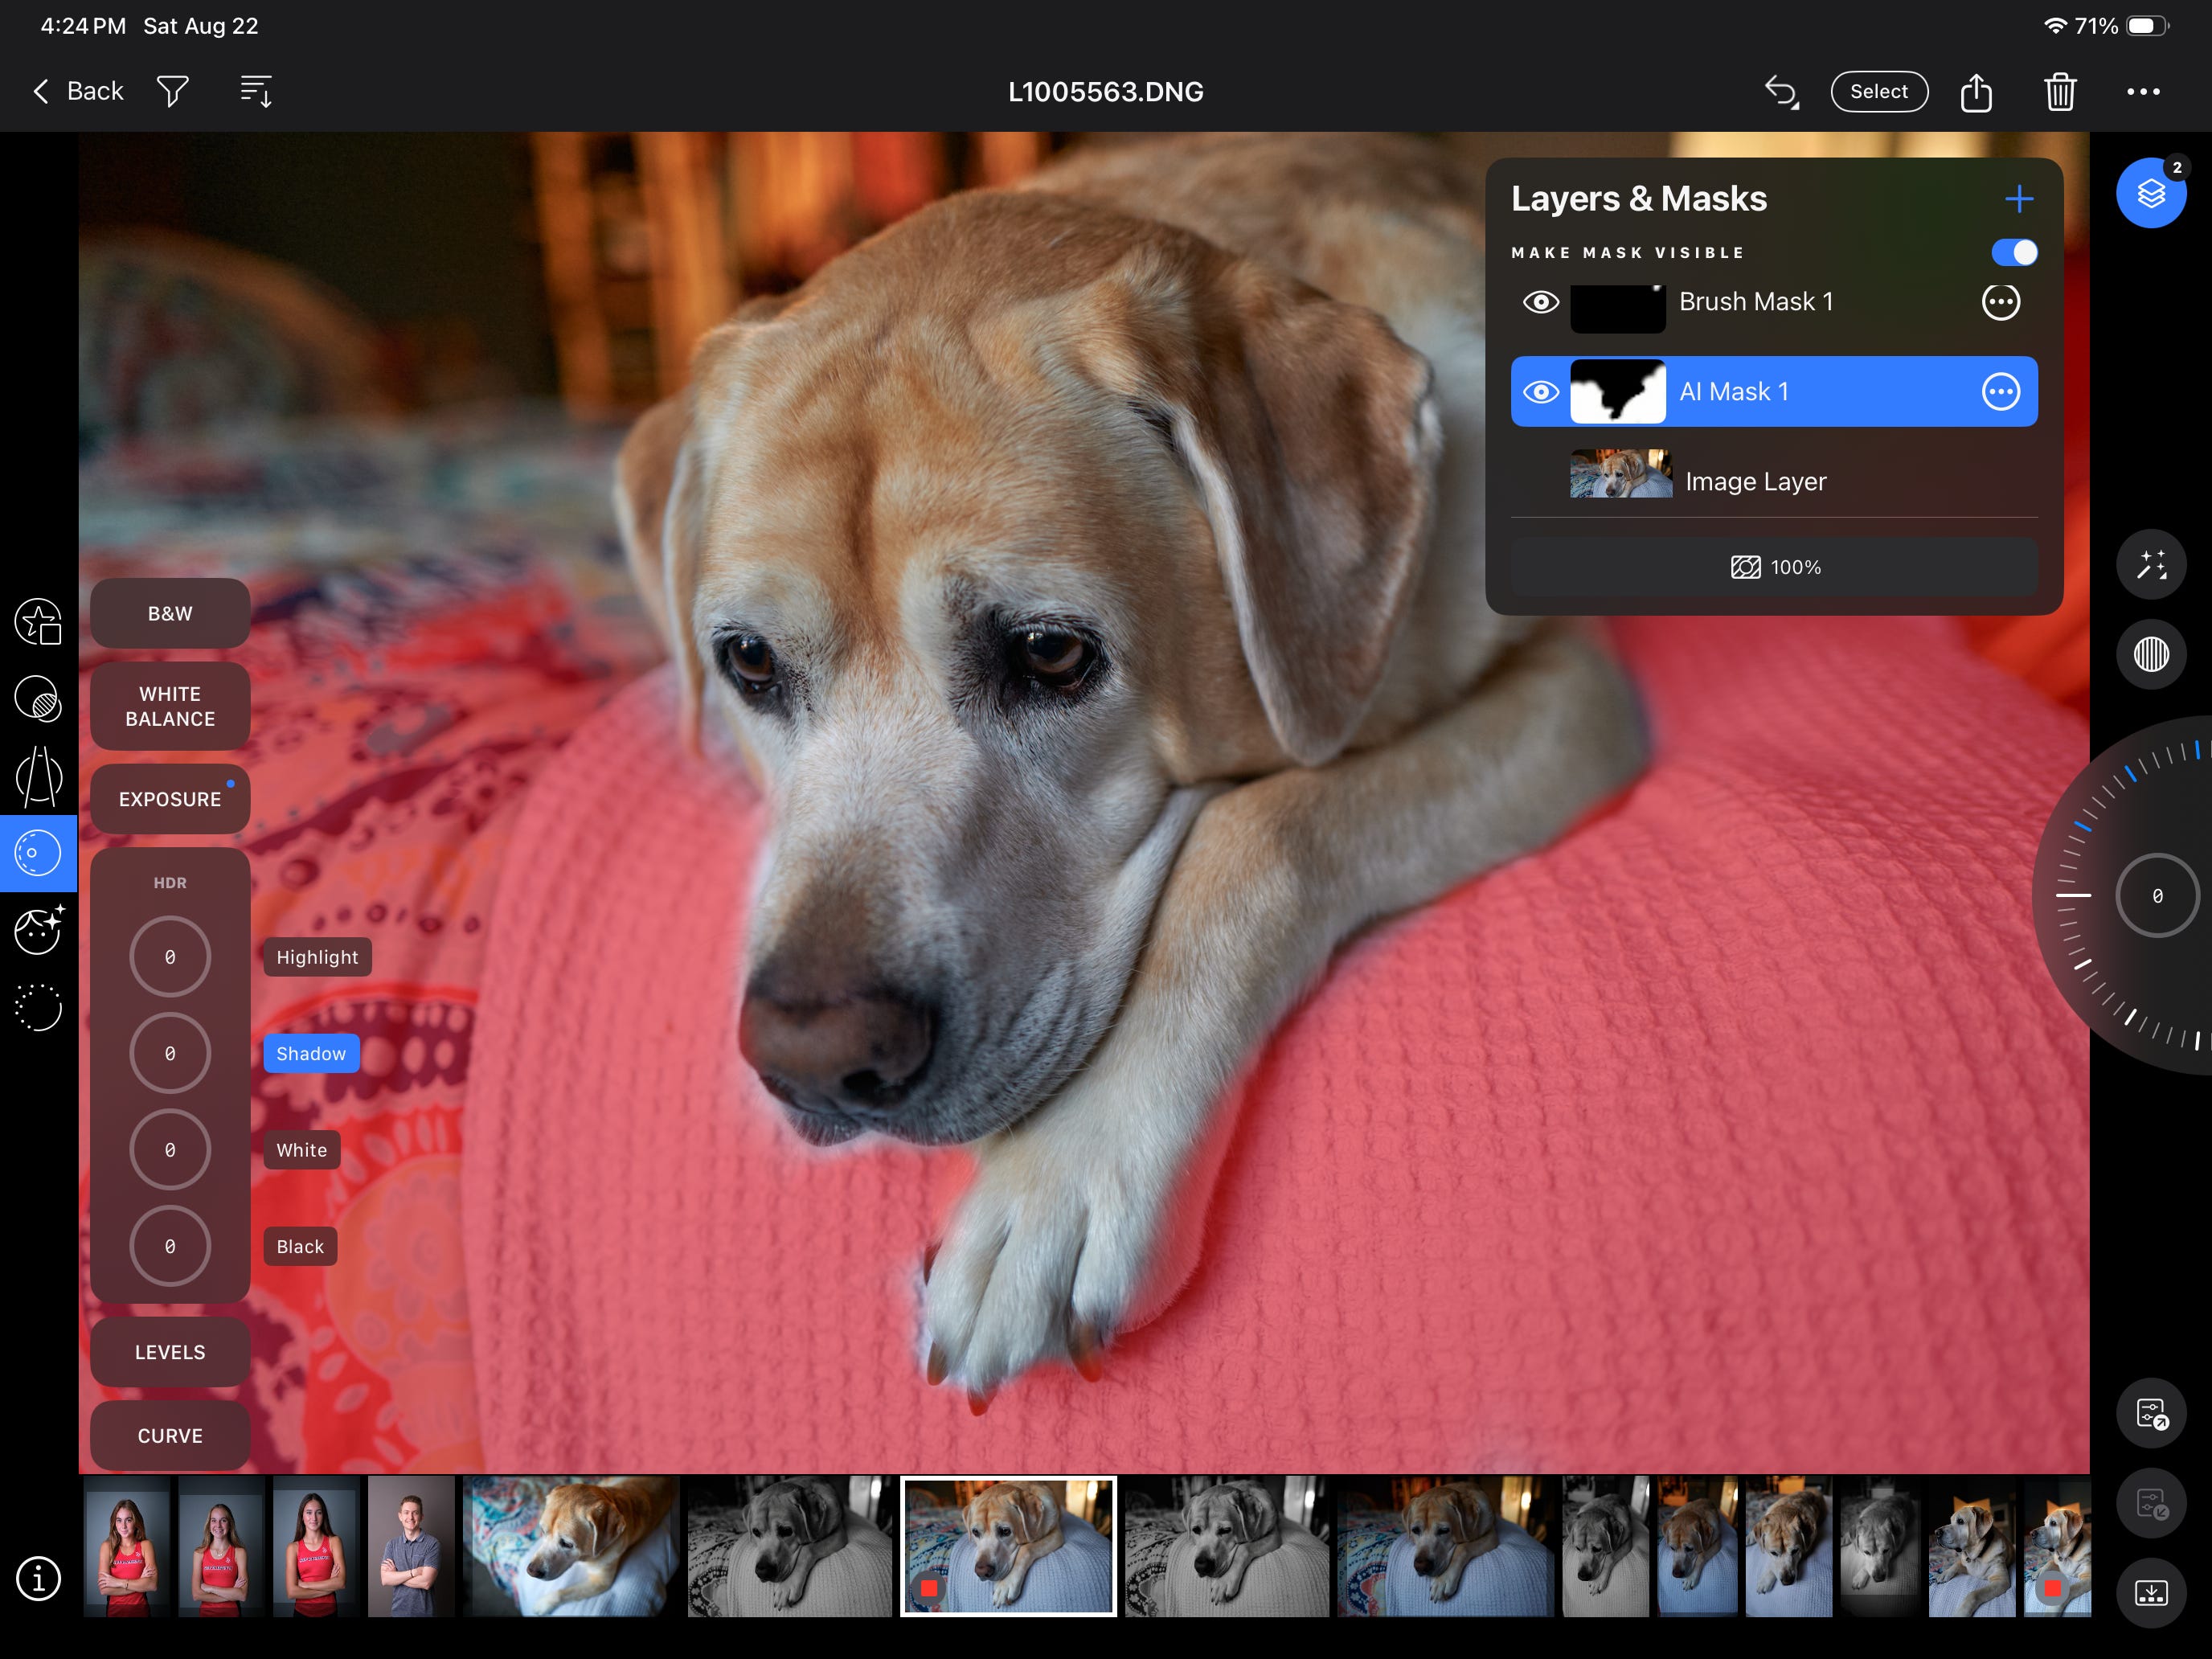
Task: Tap the share icon
Action: coord(1976,92)
